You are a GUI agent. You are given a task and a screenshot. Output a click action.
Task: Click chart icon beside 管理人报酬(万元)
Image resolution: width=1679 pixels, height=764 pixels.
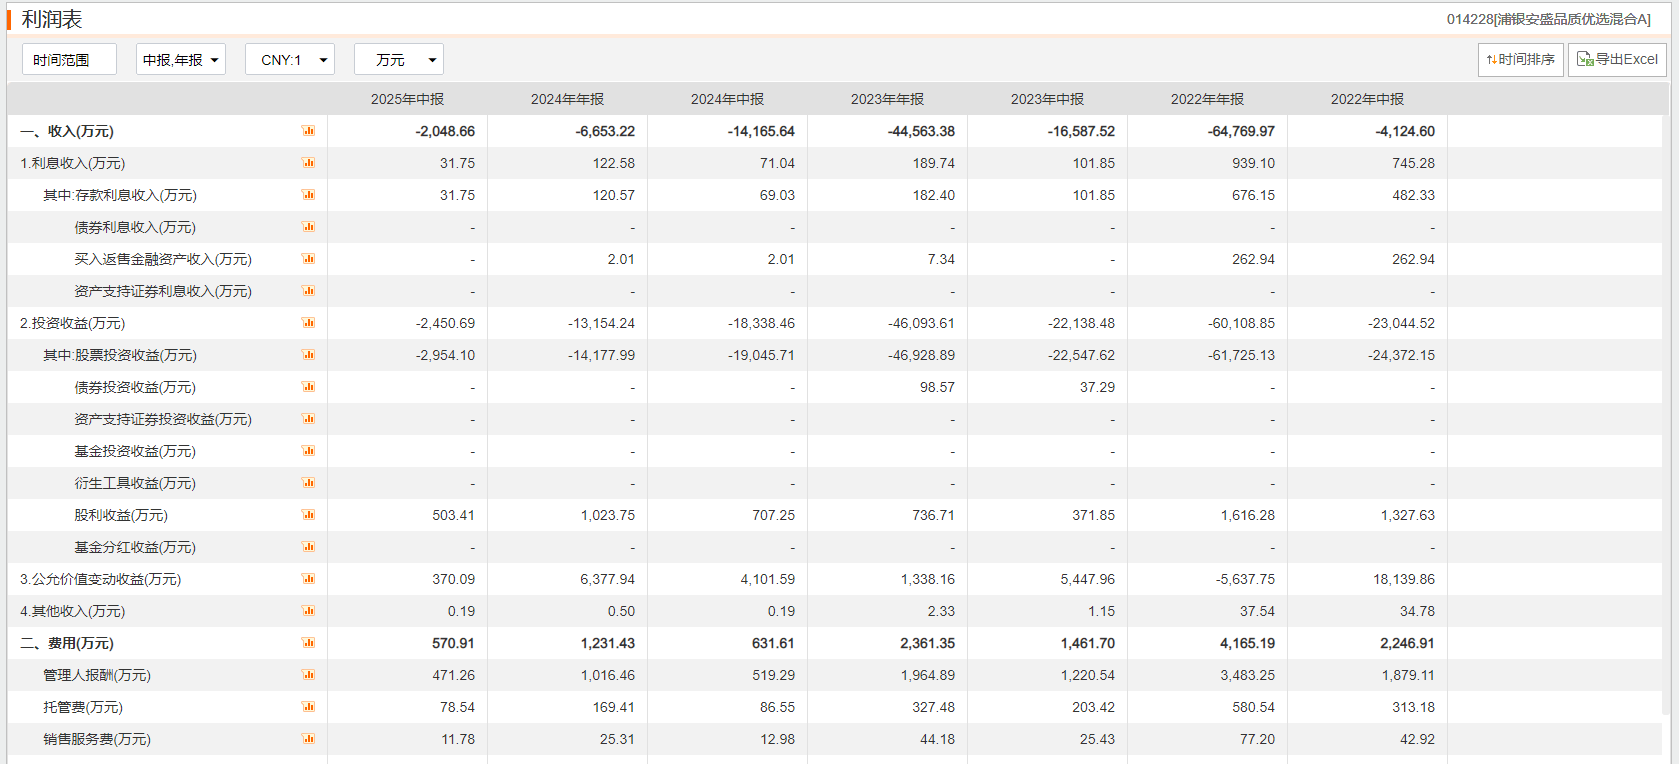309,675
